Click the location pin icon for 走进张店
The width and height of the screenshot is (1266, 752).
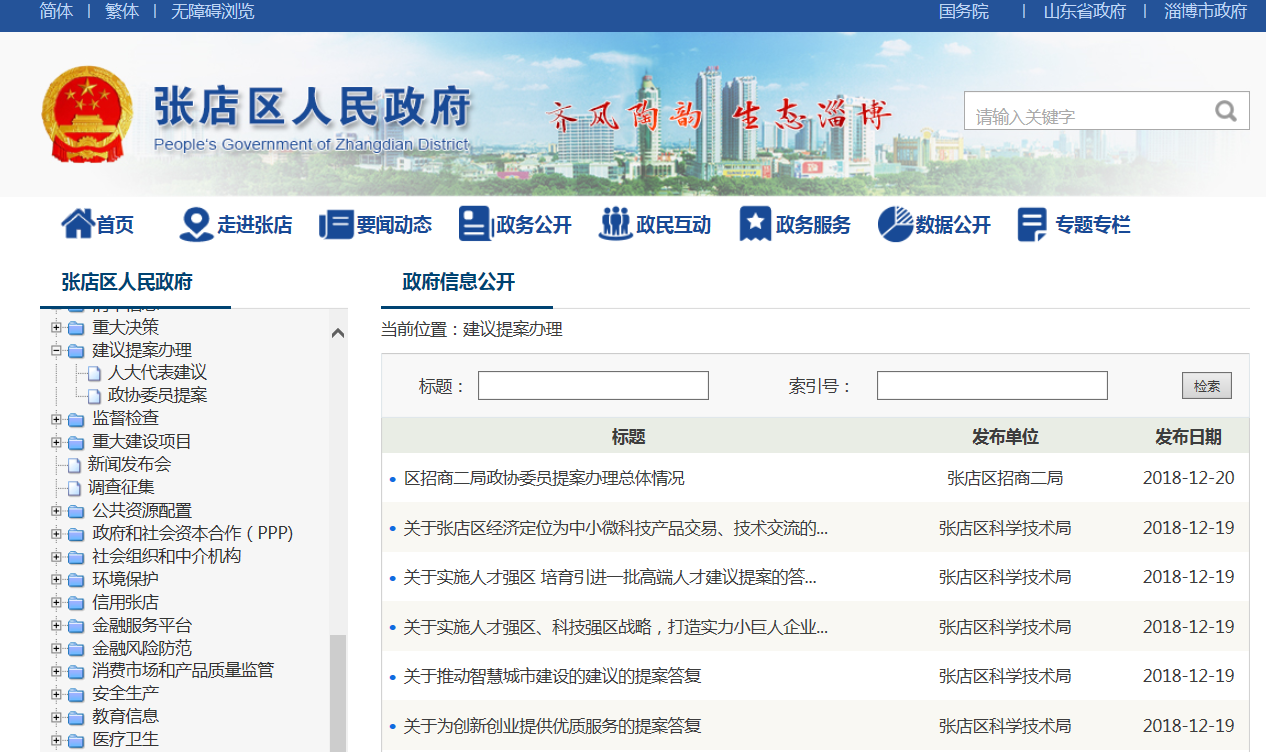click(195, 224)
